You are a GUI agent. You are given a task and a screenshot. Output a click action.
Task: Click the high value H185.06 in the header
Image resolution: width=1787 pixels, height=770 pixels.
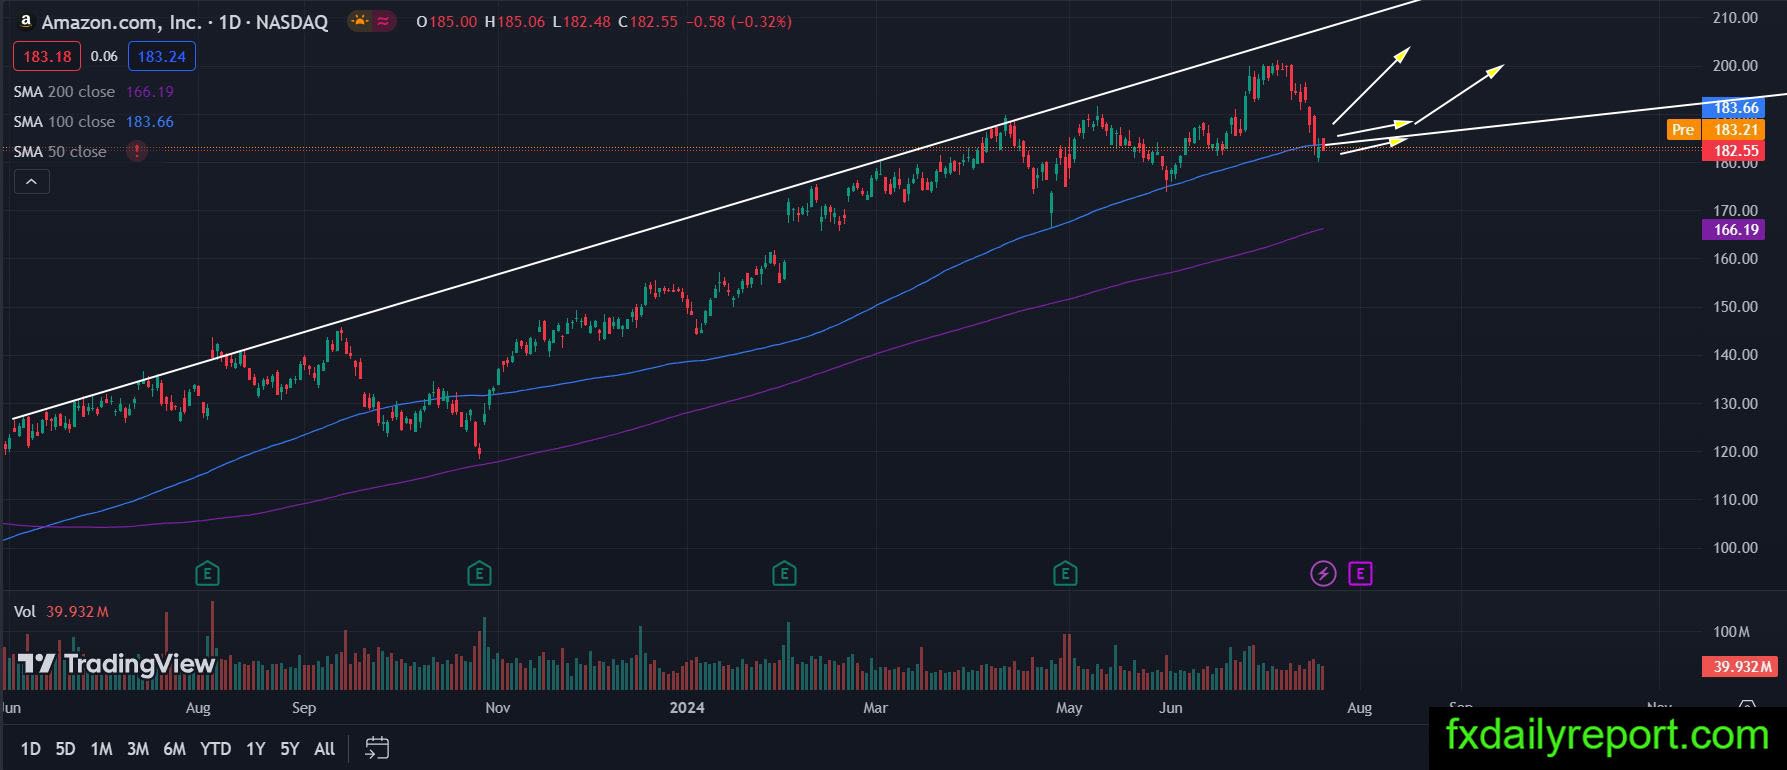click(x=515, y=21)
